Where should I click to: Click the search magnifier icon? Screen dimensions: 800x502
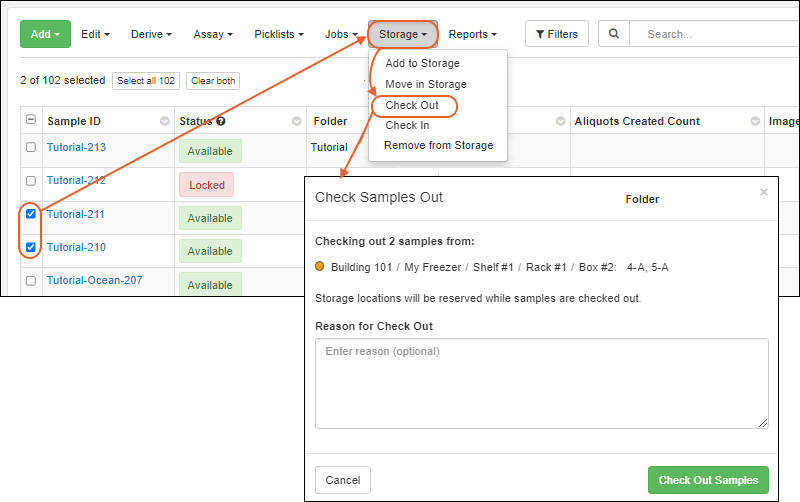click(x=614, y=34)
